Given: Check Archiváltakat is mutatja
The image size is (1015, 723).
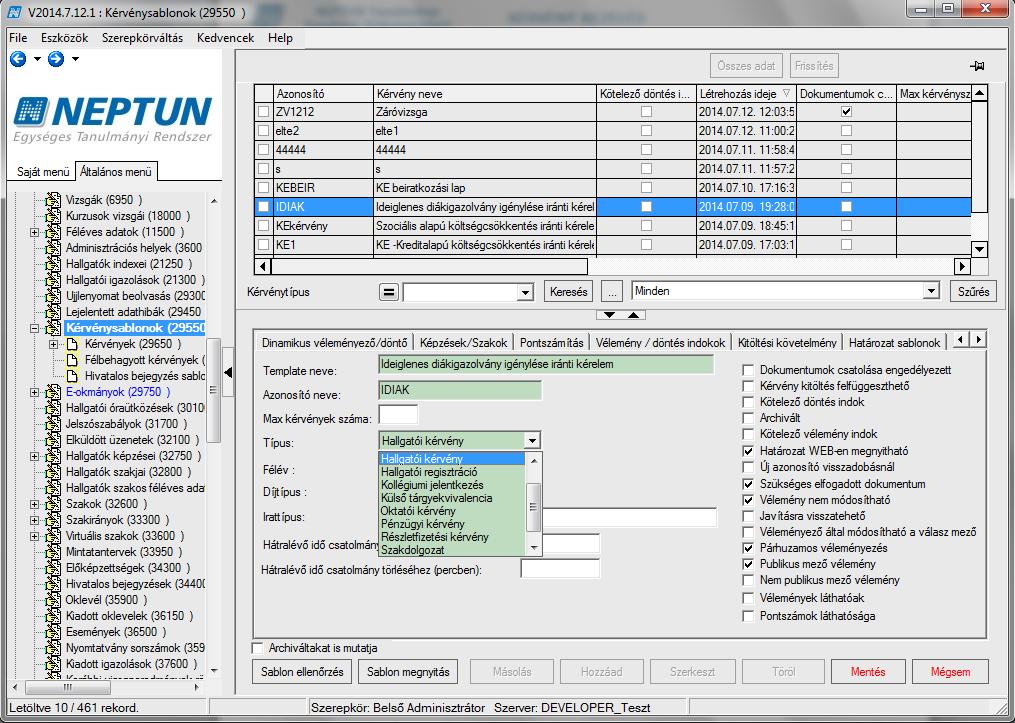Looking at the screenshot, I should pos(258,648).
